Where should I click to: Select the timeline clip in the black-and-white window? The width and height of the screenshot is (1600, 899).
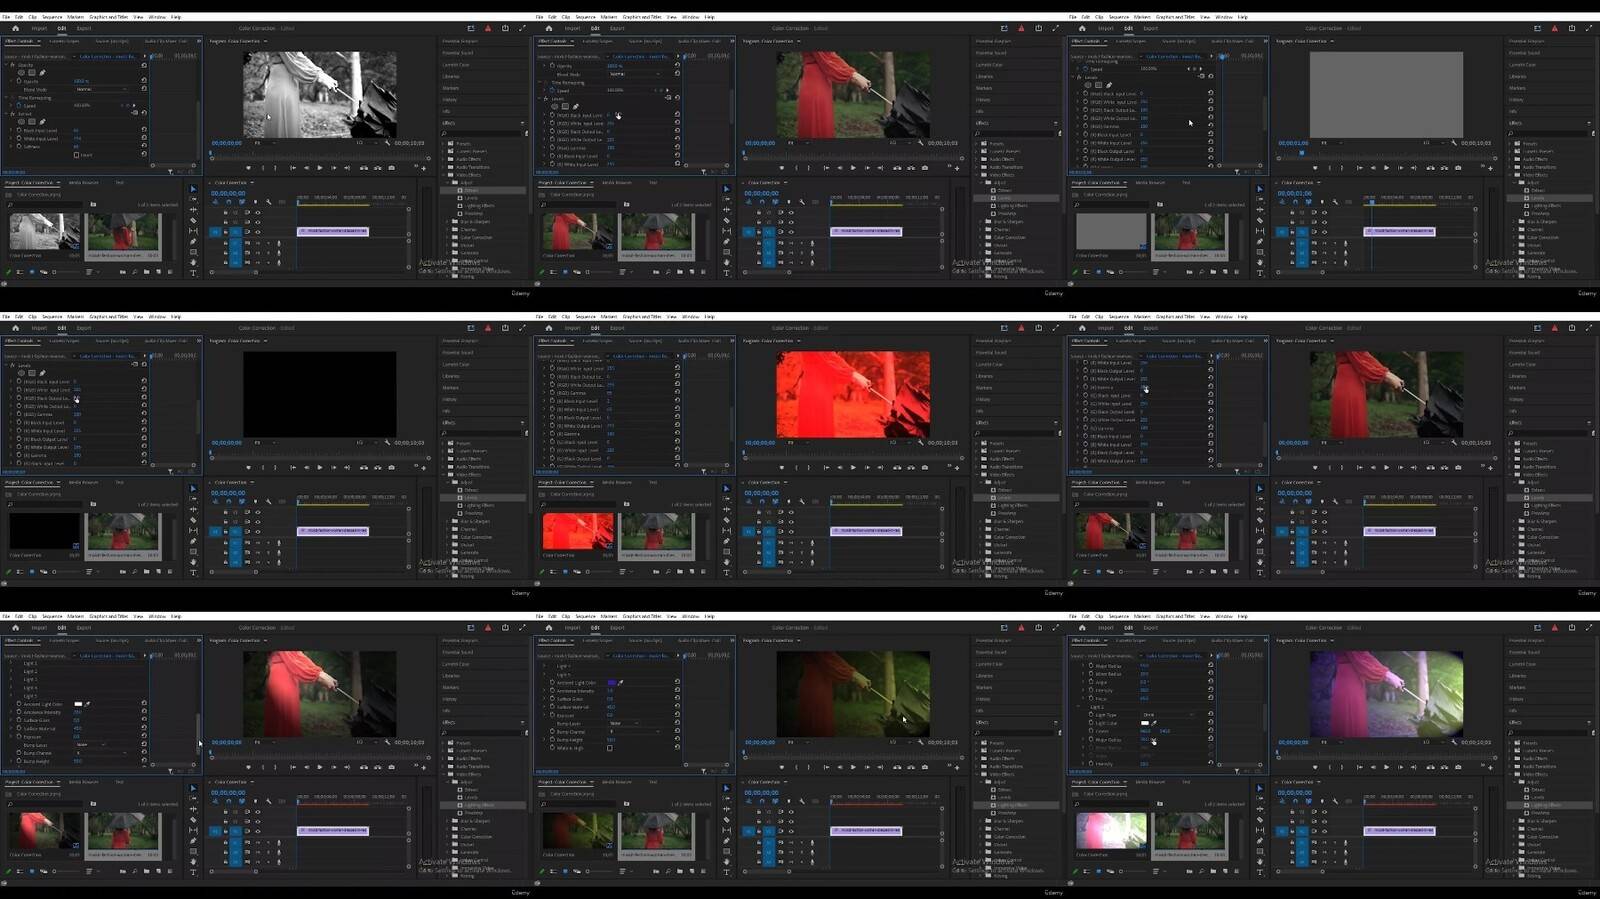coord(333,231)
